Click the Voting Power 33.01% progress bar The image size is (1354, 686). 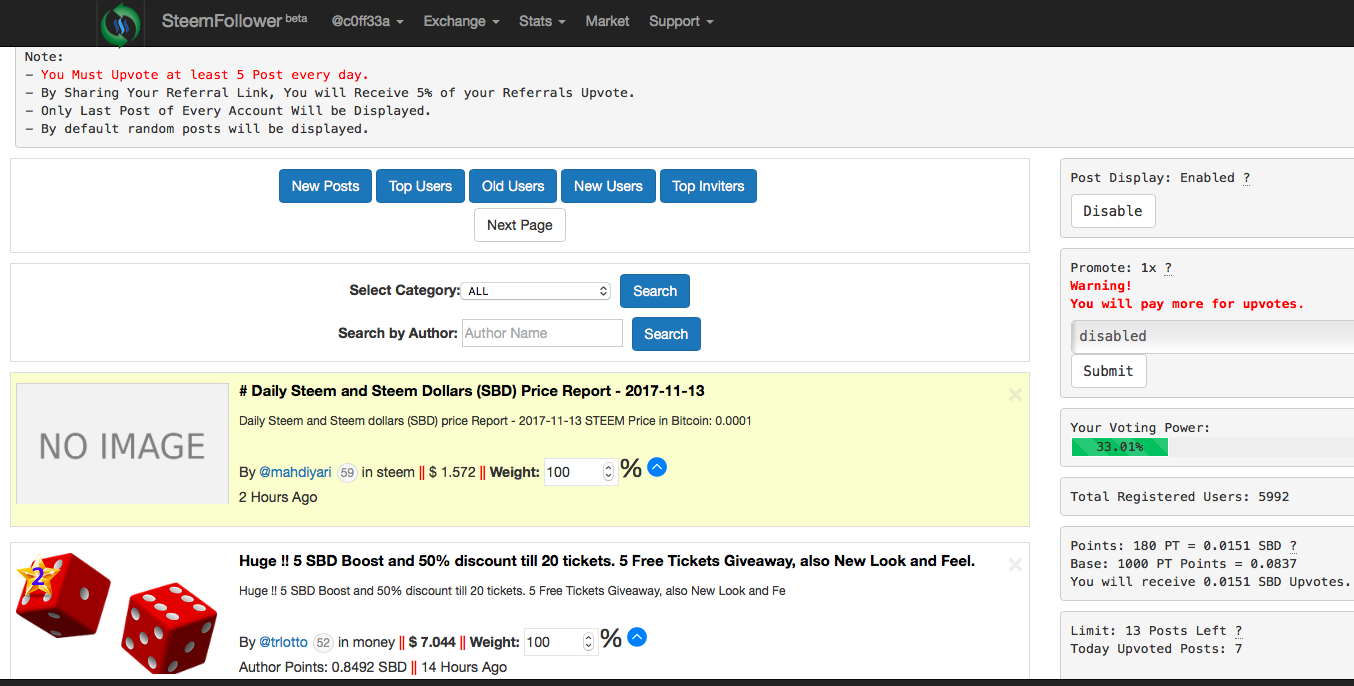1119,447
